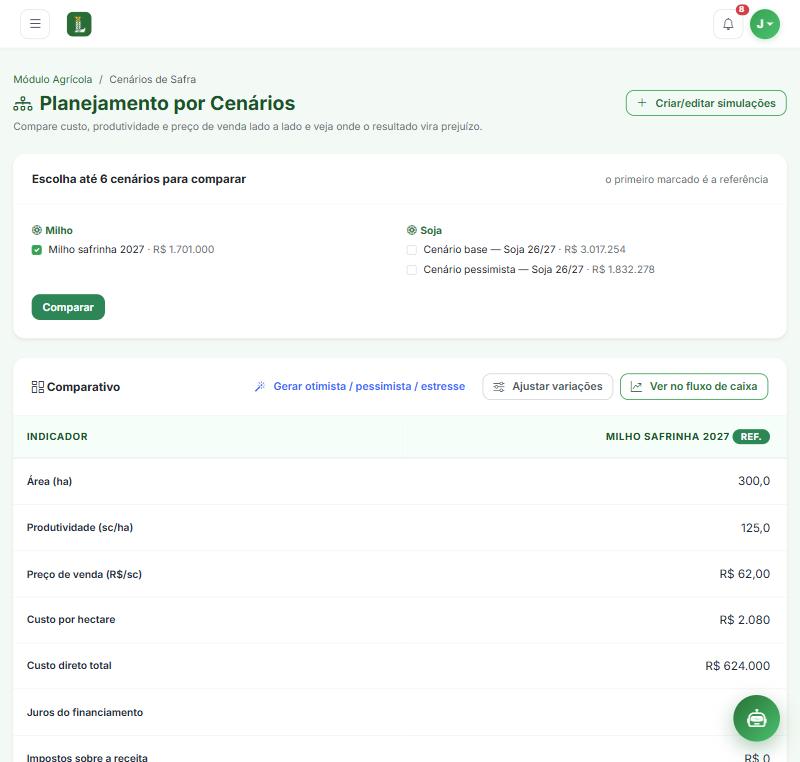Click Ver no fluxo de caixa
This screenshot has height=762, width=800.
tap(694, 387)
